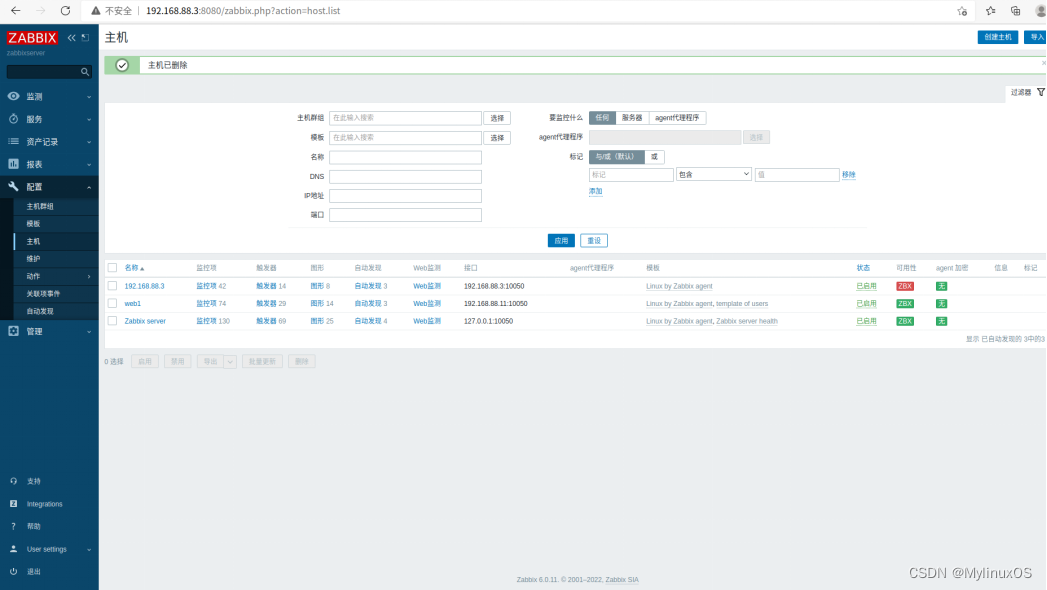Open the 导出 dropdown arrow
Screen dimensions: 1047x590
pos(230,362)
